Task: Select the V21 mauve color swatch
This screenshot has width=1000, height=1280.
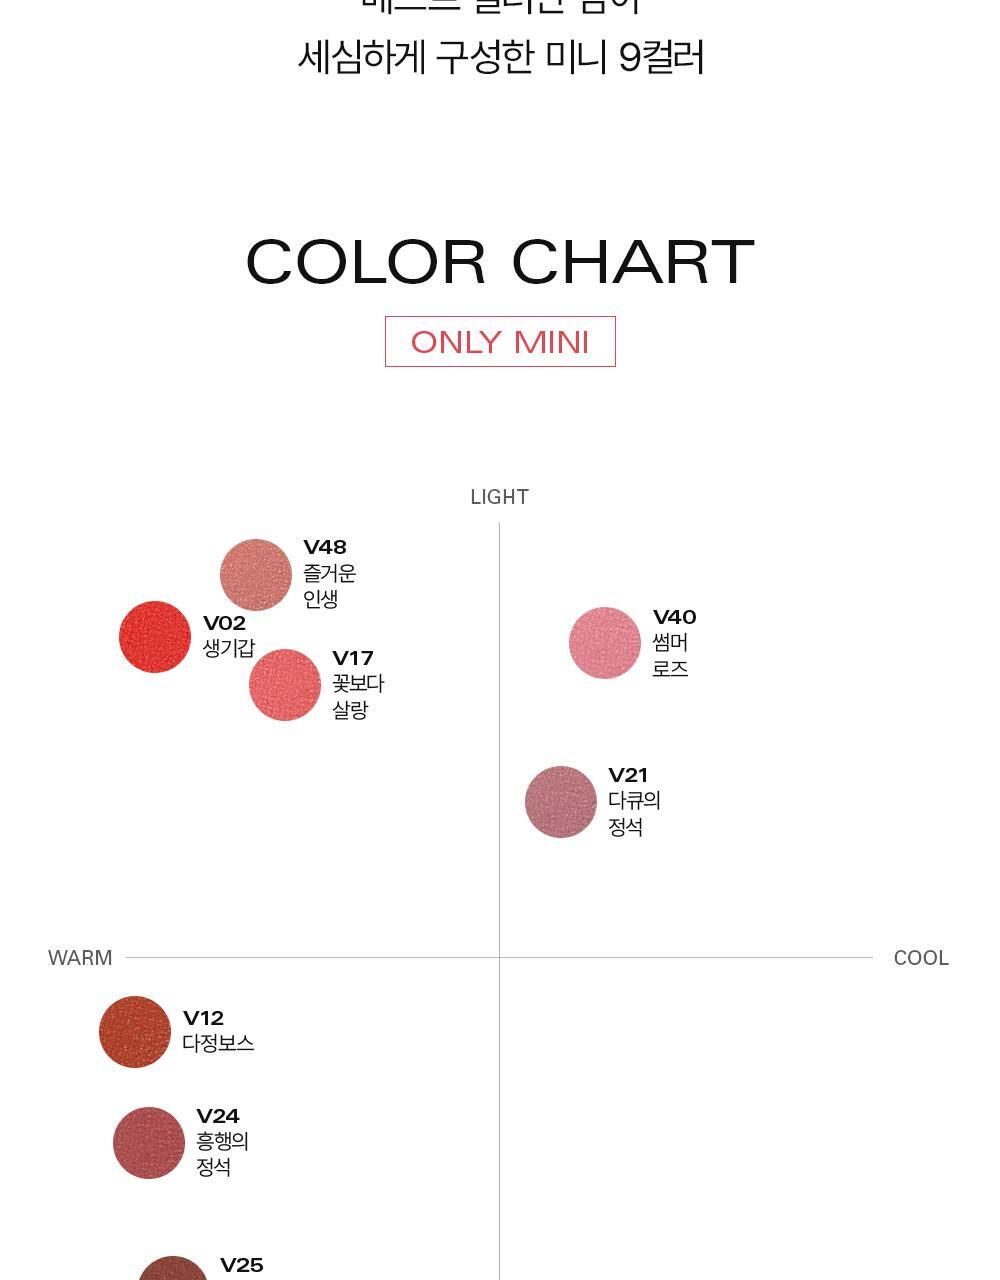Action: [561, 802]
